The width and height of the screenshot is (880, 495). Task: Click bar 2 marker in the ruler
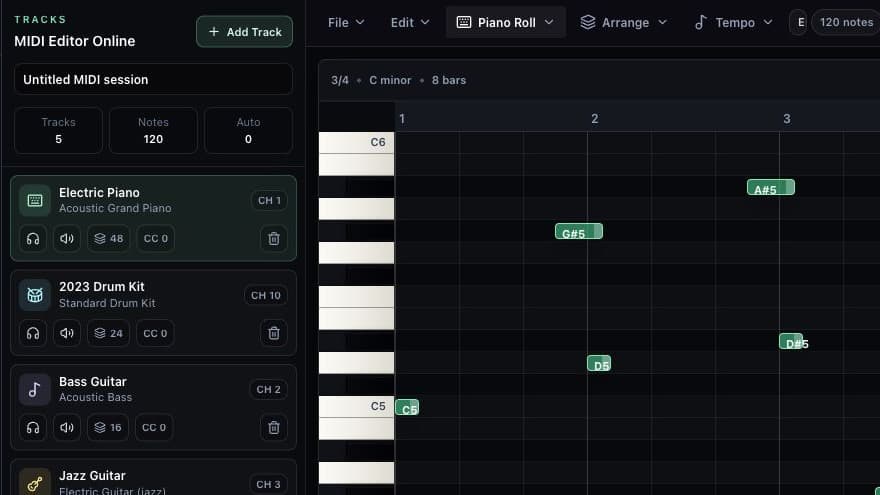point(594,119)
